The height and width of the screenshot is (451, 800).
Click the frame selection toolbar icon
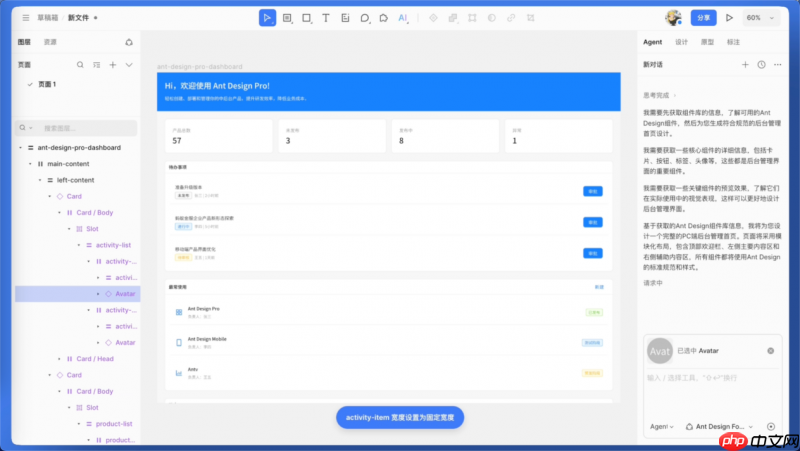click(x=472, y=18)
